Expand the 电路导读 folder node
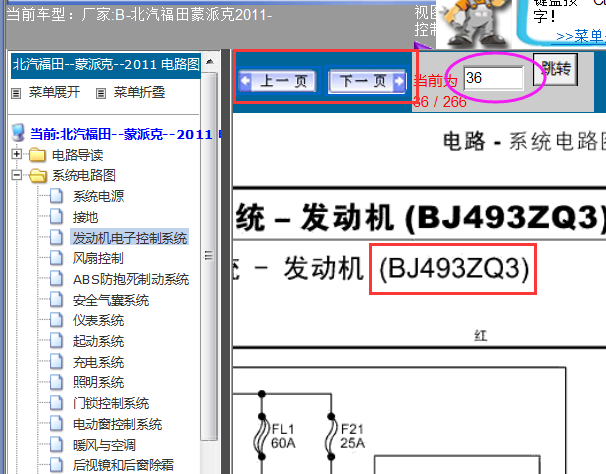This screenshot has width=606, height=474. (17, 154)
